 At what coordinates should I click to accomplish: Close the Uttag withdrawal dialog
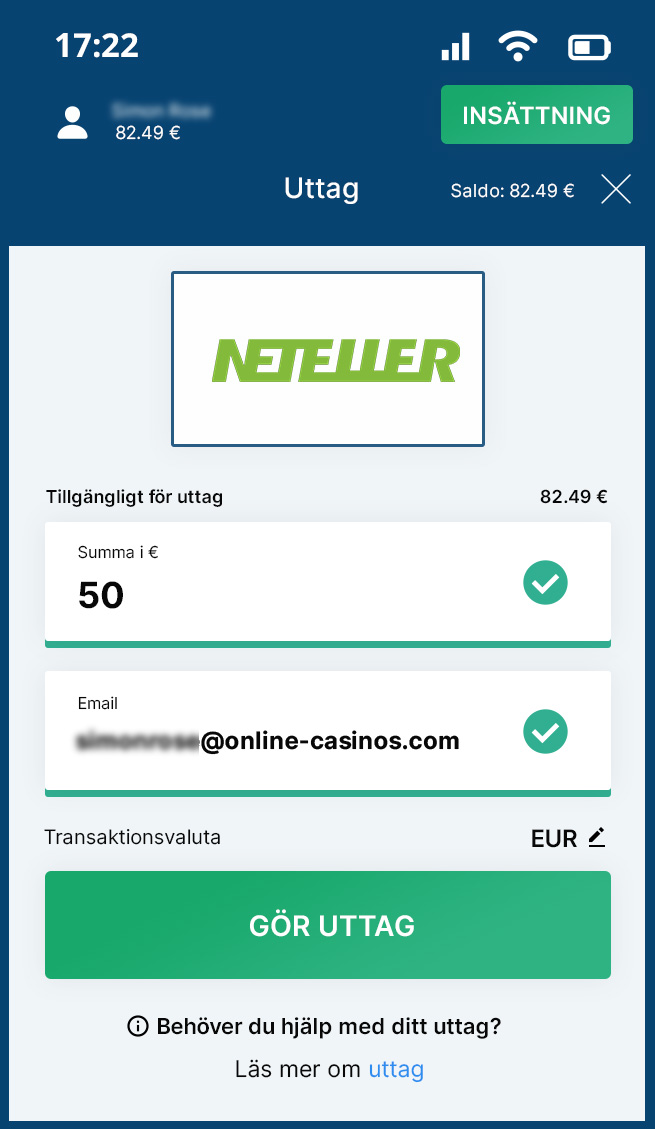click(x=616, y=189)
